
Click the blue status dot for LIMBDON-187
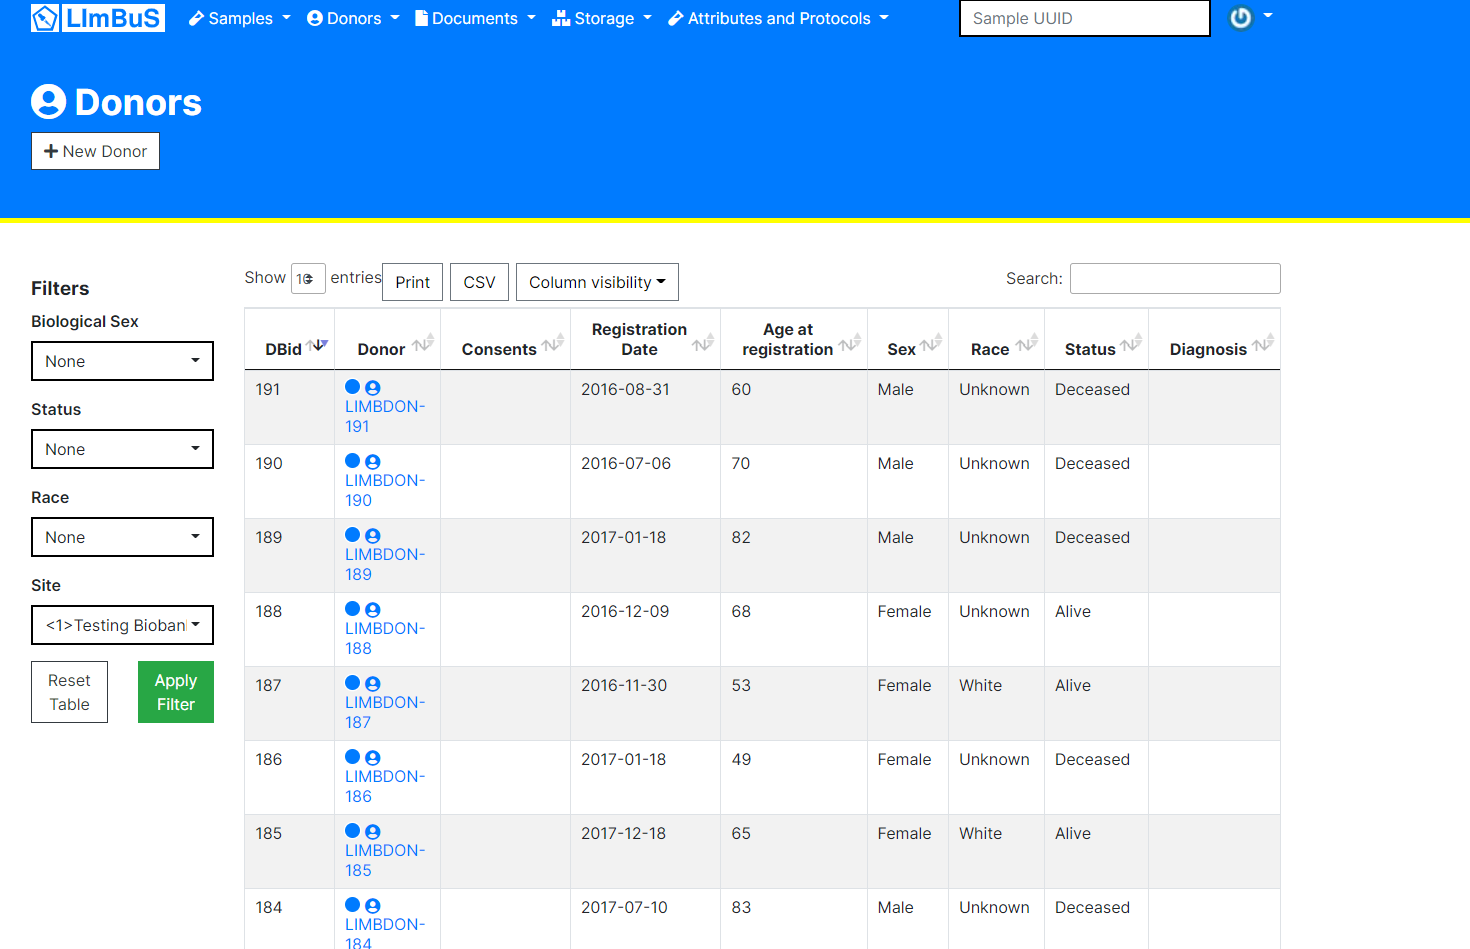(352, 683)
